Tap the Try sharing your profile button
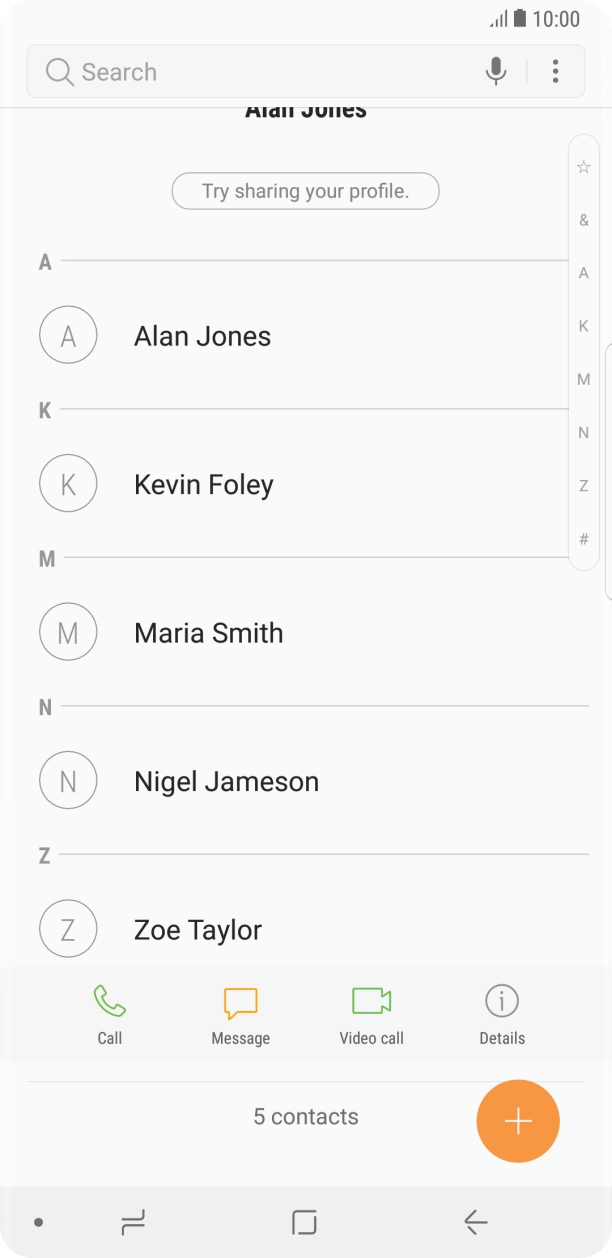Screen dimensions: 612x1258 [305, 191]
